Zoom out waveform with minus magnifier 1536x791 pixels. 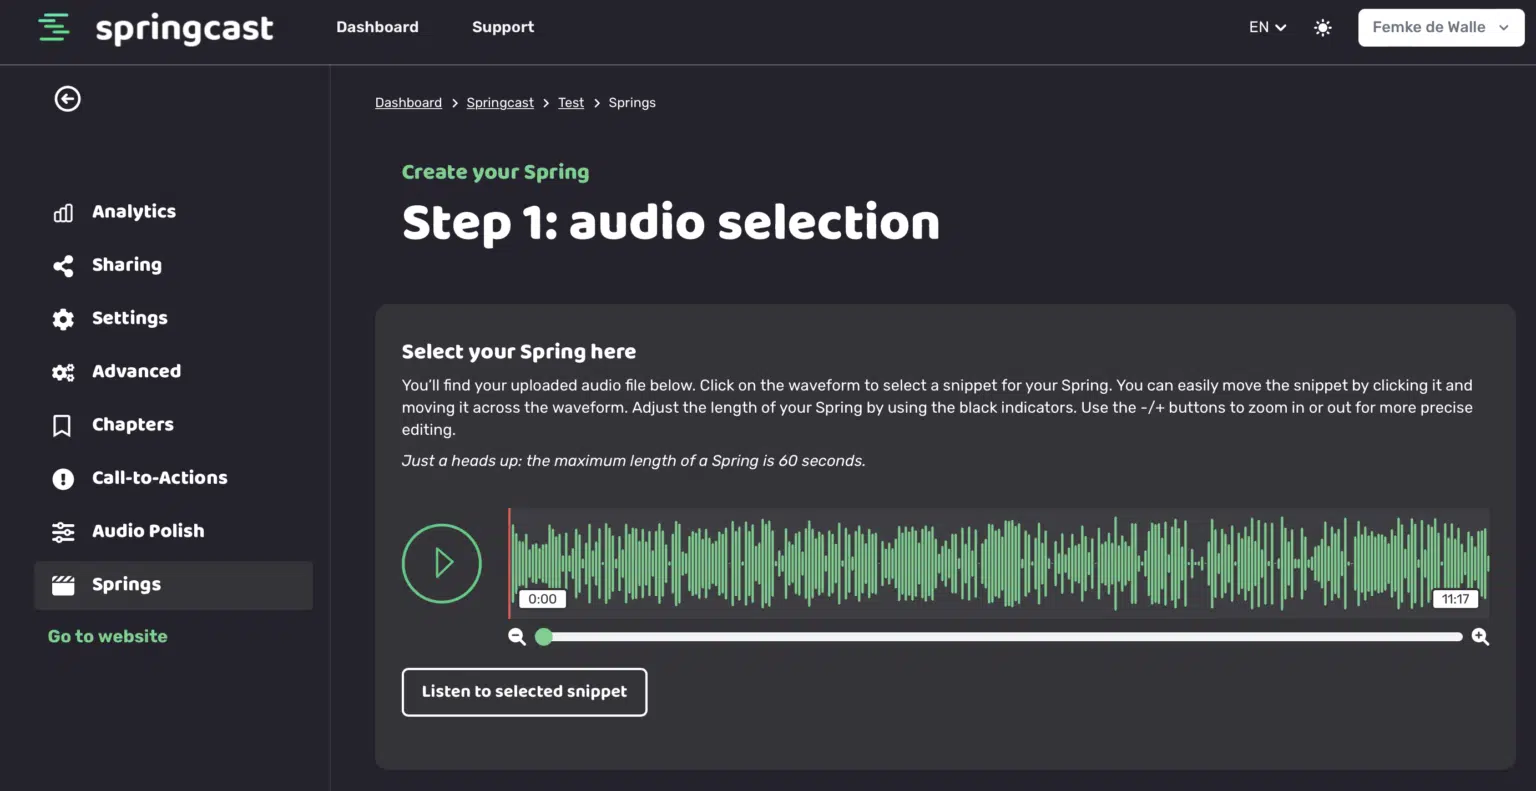pos(517,637)
